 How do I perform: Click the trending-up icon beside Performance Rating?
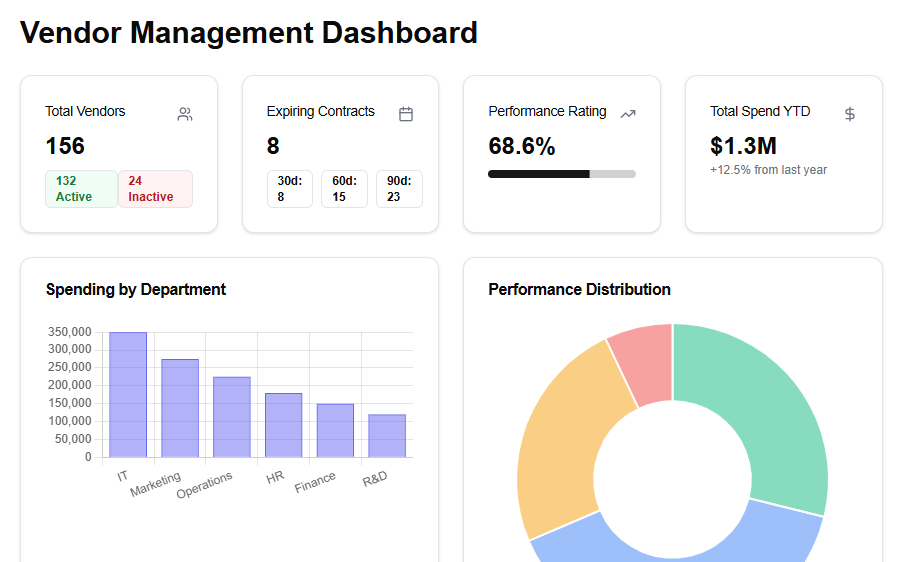628,114
